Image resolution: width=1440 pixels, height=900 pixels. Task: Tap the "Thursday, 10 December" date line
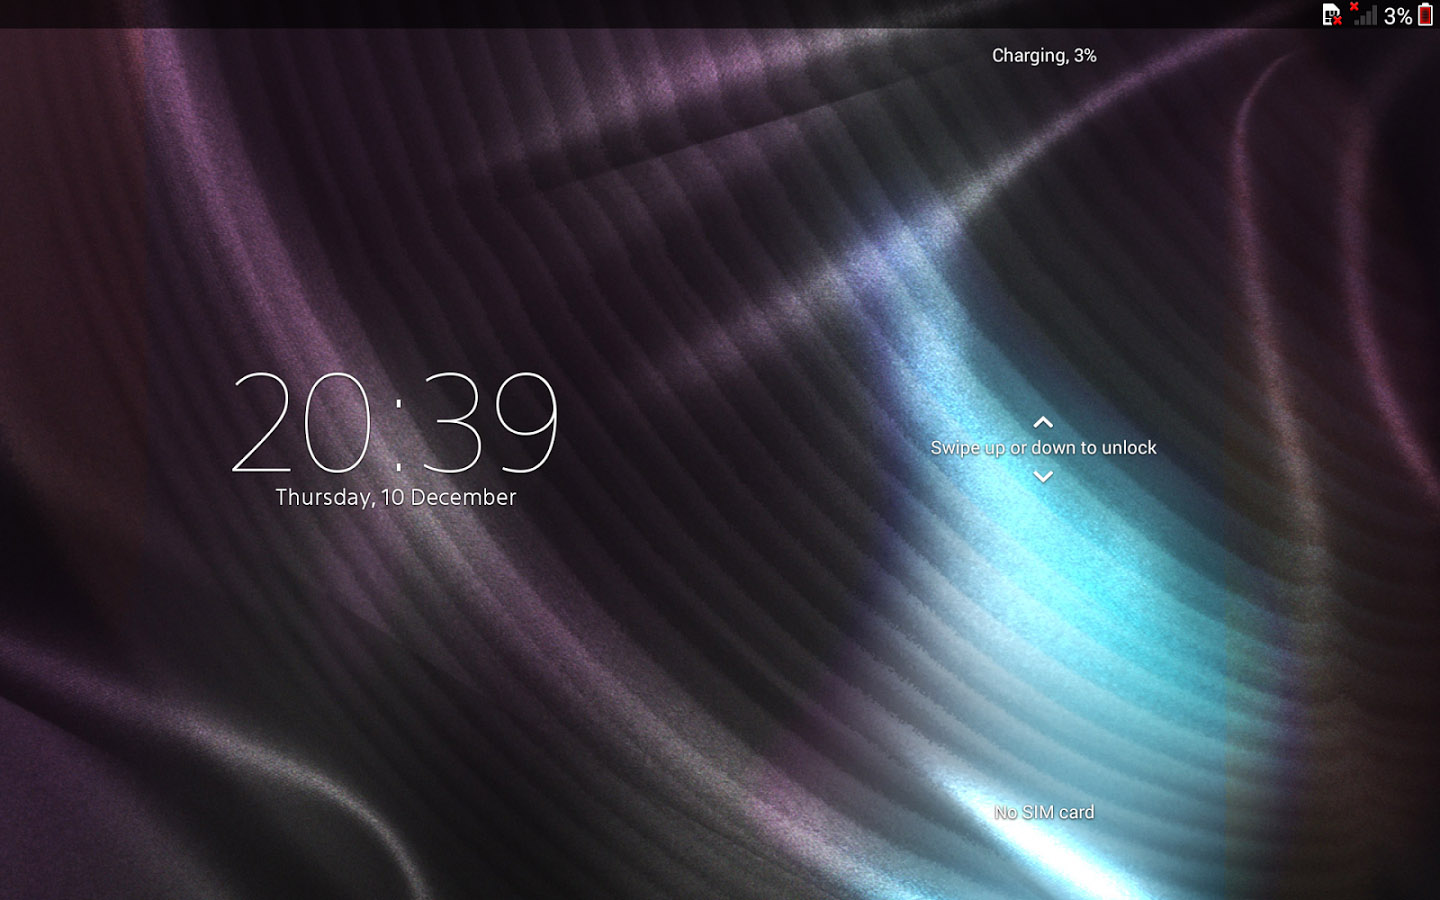(395, 497)
